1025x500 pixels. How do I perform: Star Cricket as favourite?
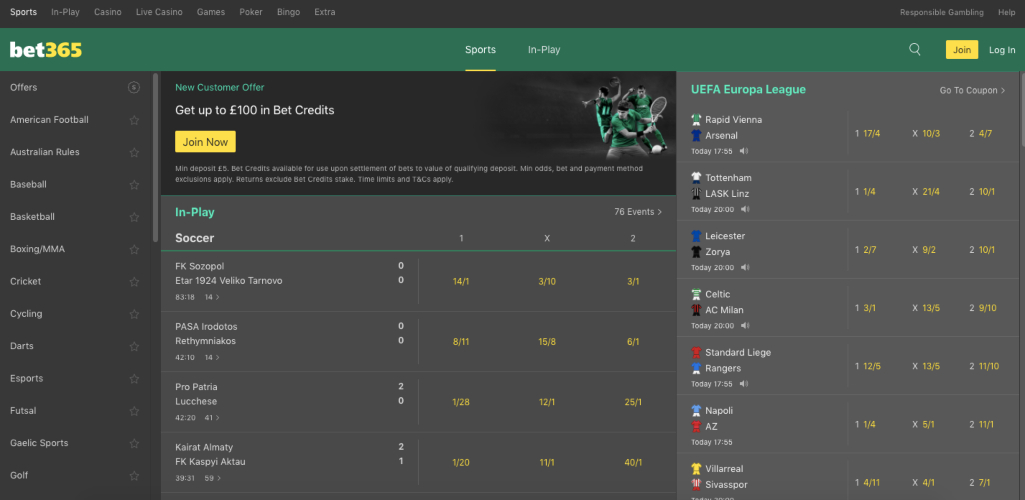coord(134,282)
